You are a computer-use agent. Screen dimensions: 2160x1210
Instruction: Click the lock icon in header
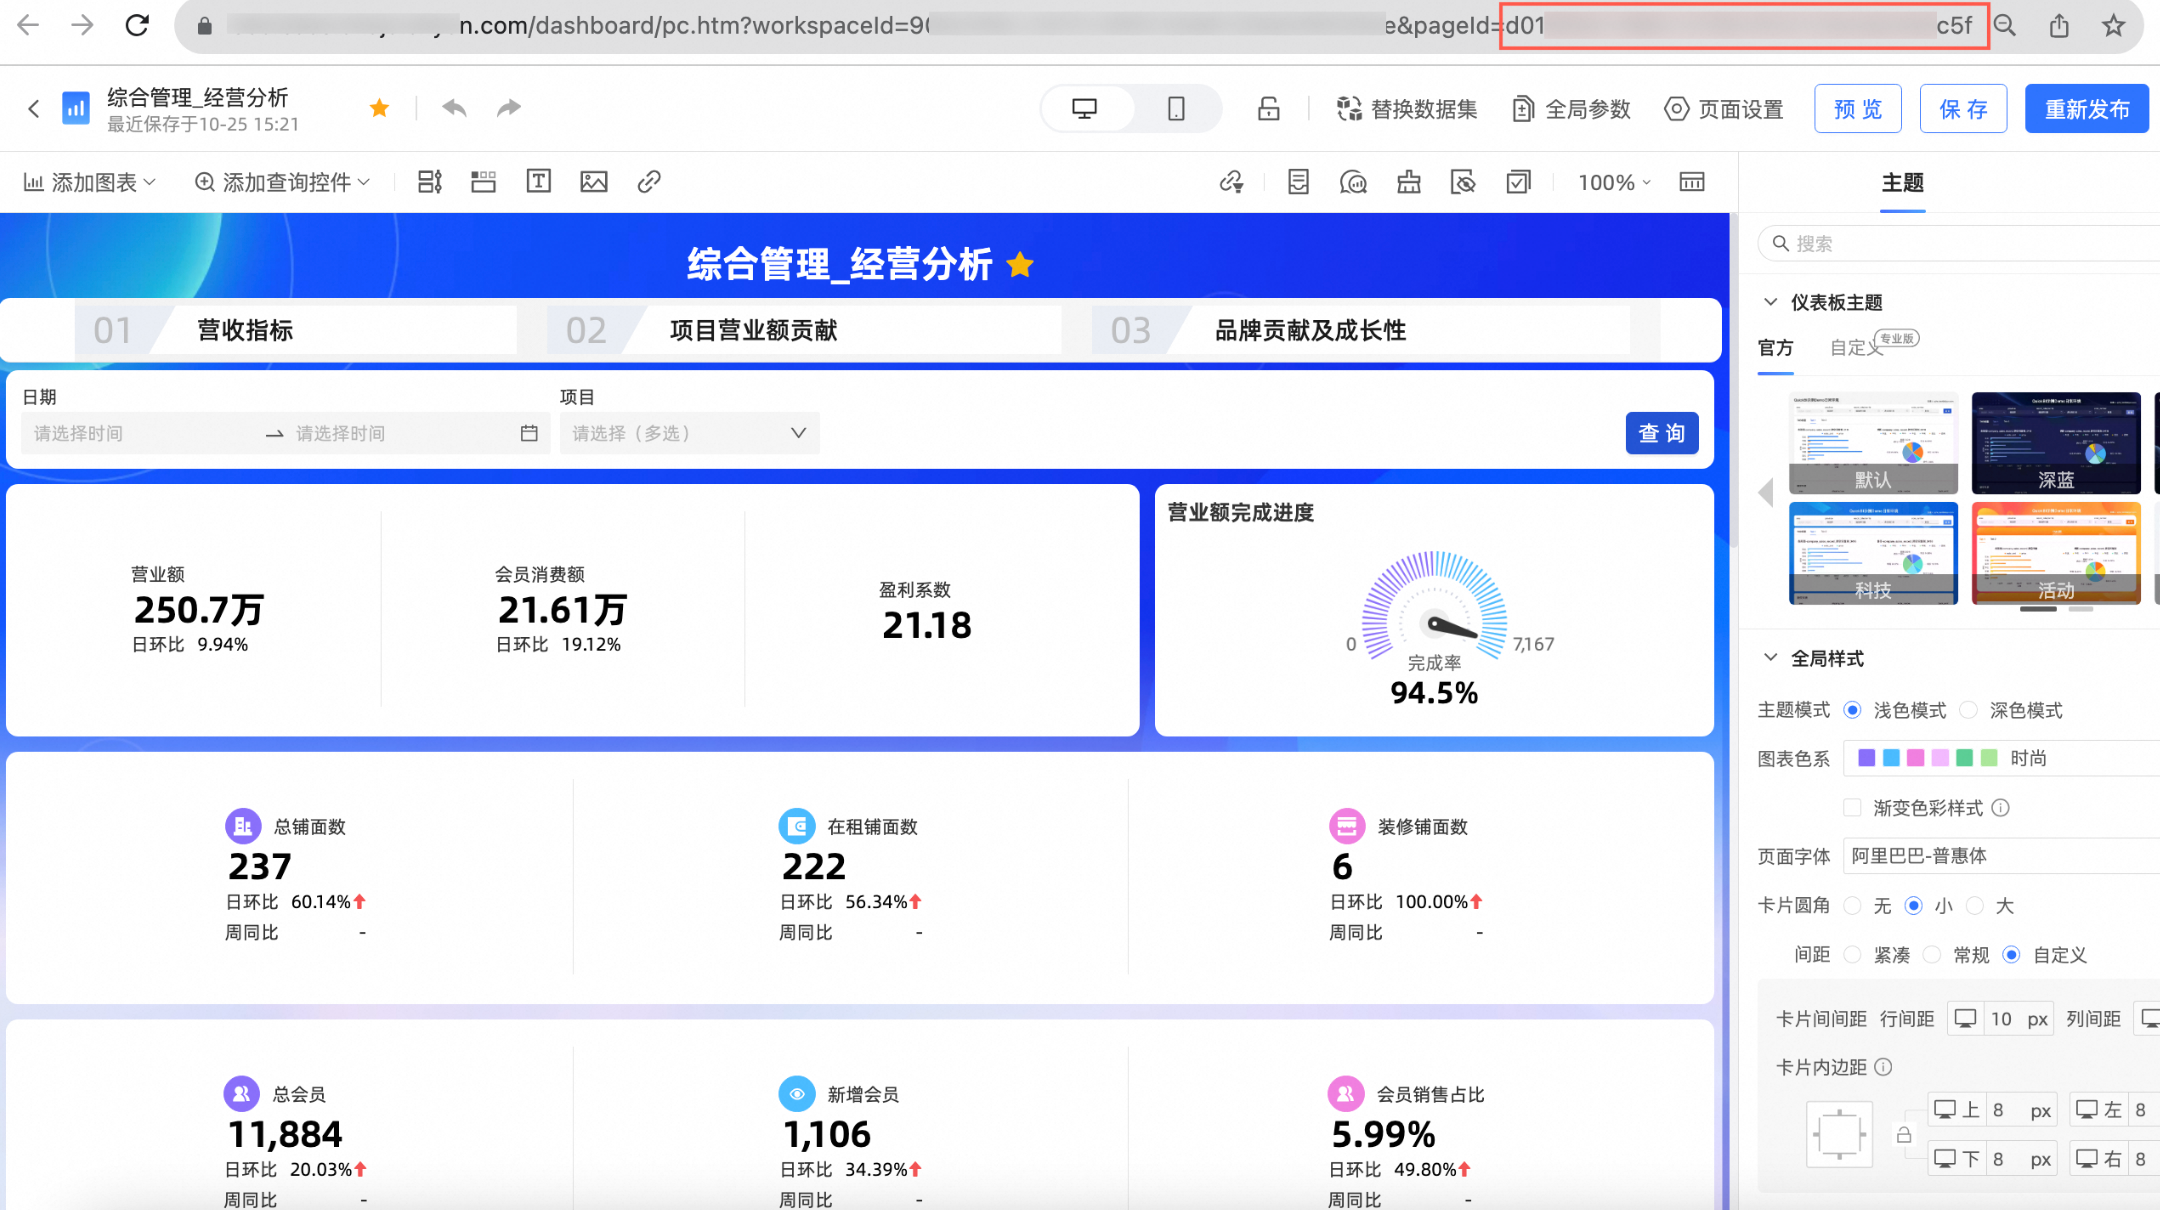tap(1268, 108)
